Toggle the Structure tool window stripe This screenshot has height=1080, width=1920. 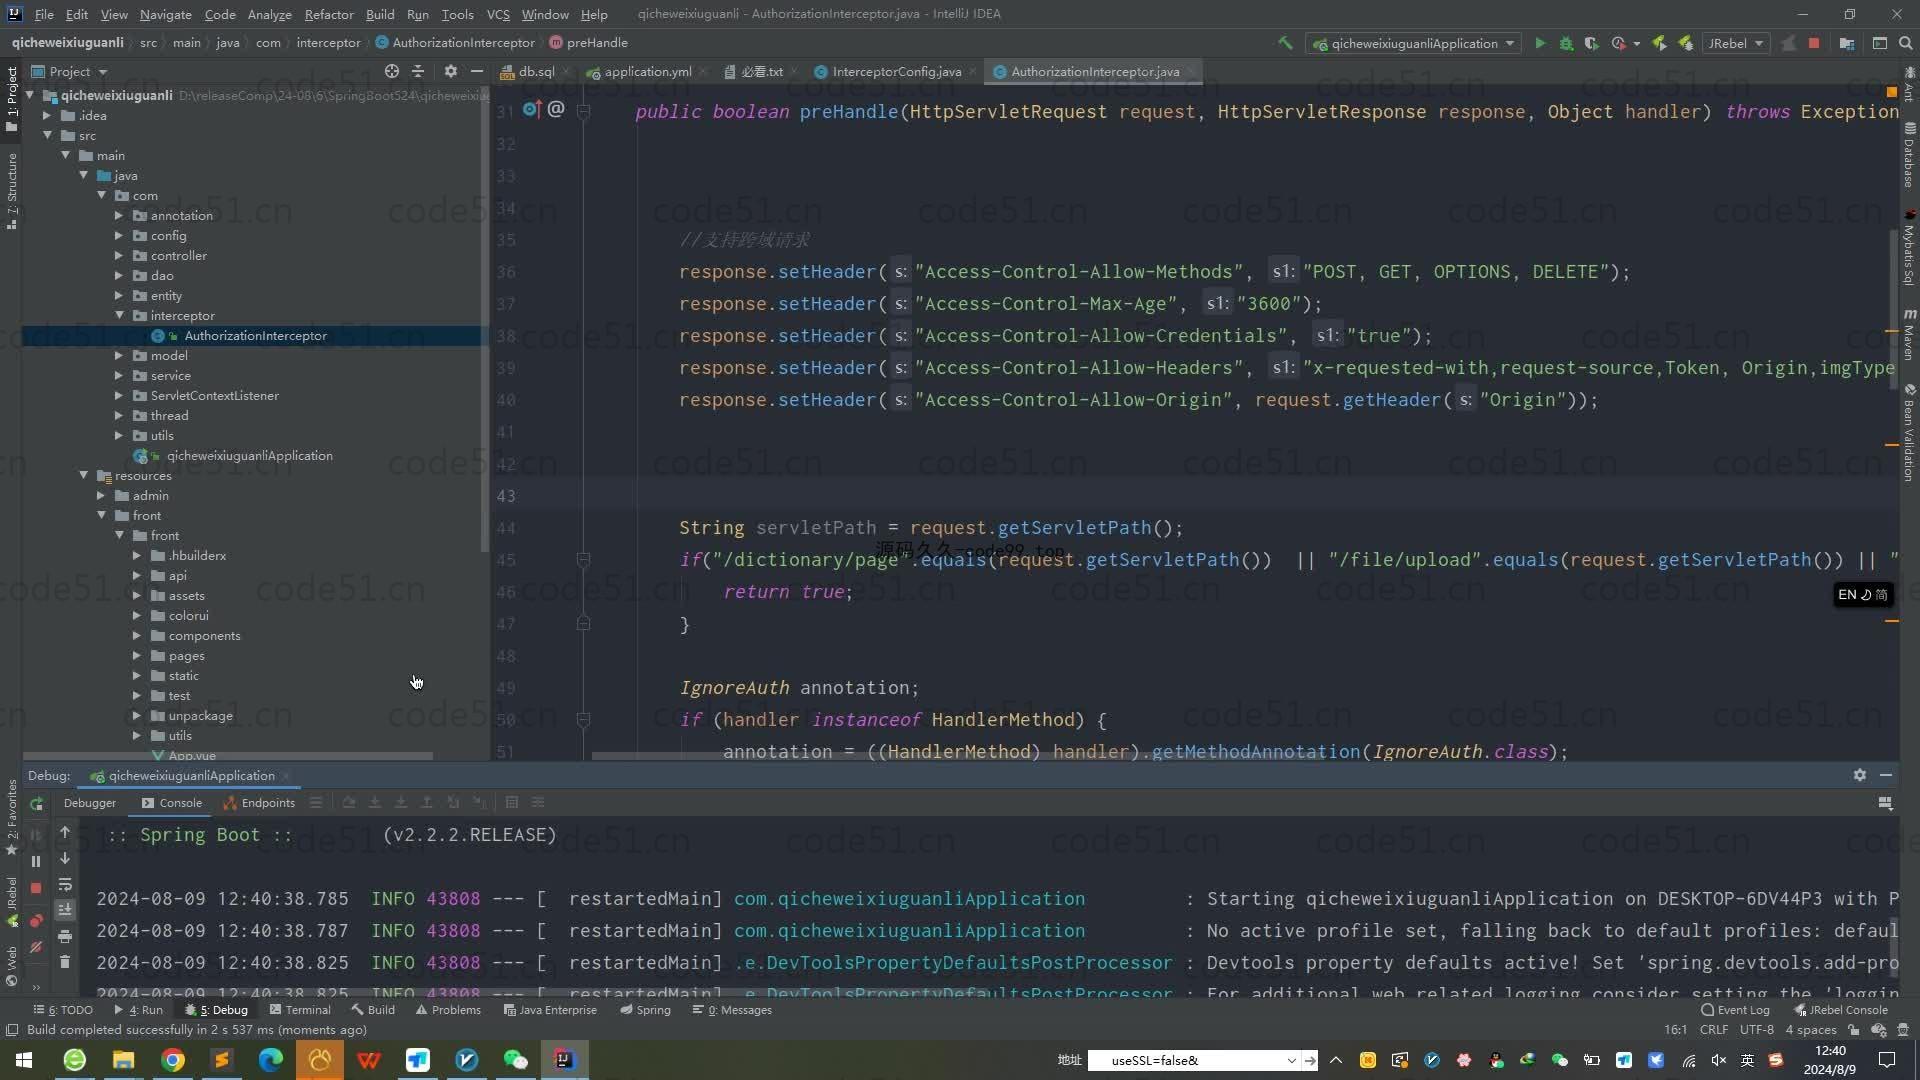click(11, 192)
